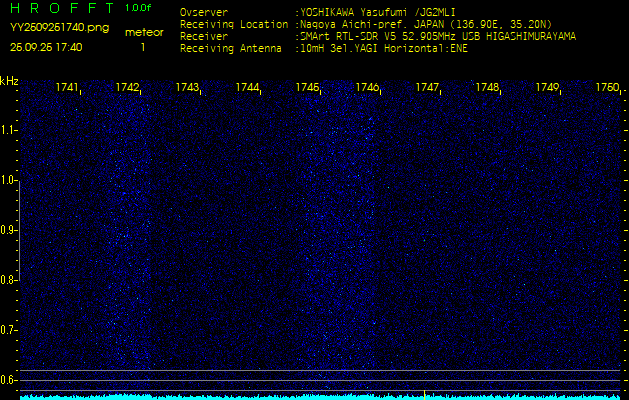
Task: Click the meteor count value 1
Action: click(143, 47)
